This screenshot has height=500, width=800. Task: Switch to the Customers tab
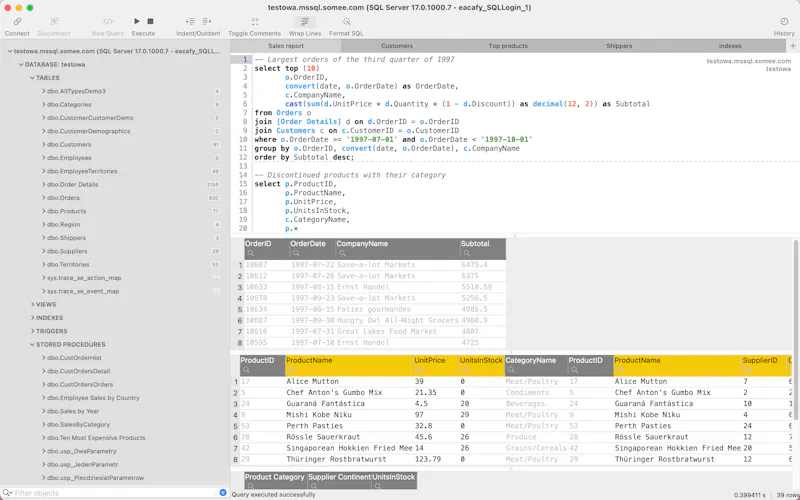pos(397,46)
